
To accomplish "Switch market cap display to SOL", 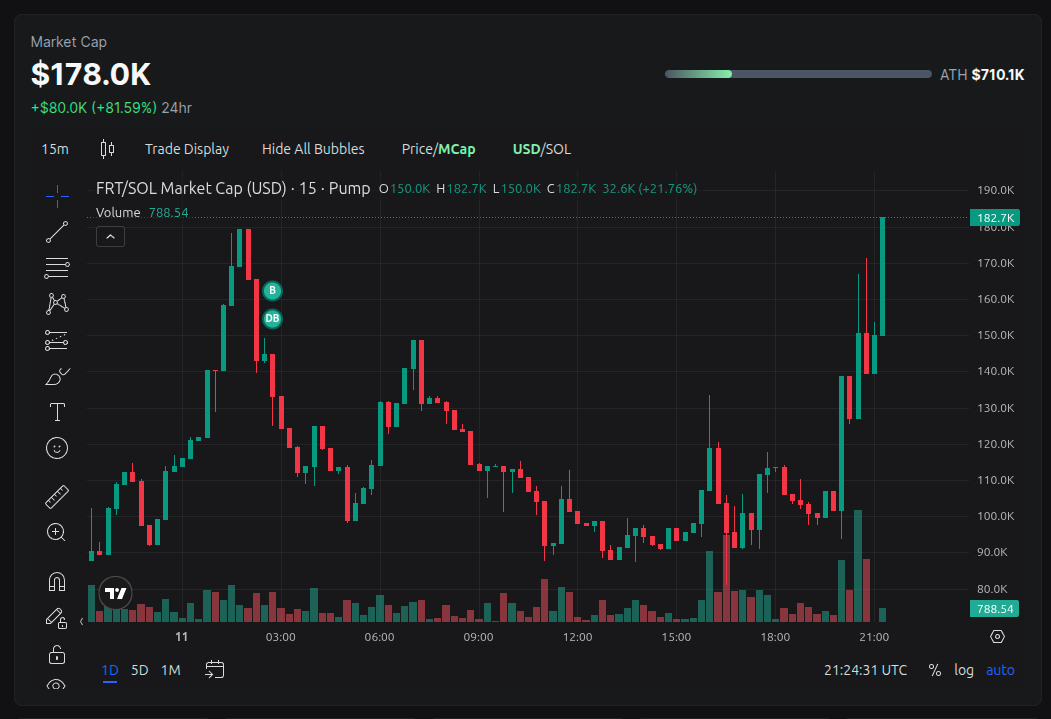I will [560, 148].
